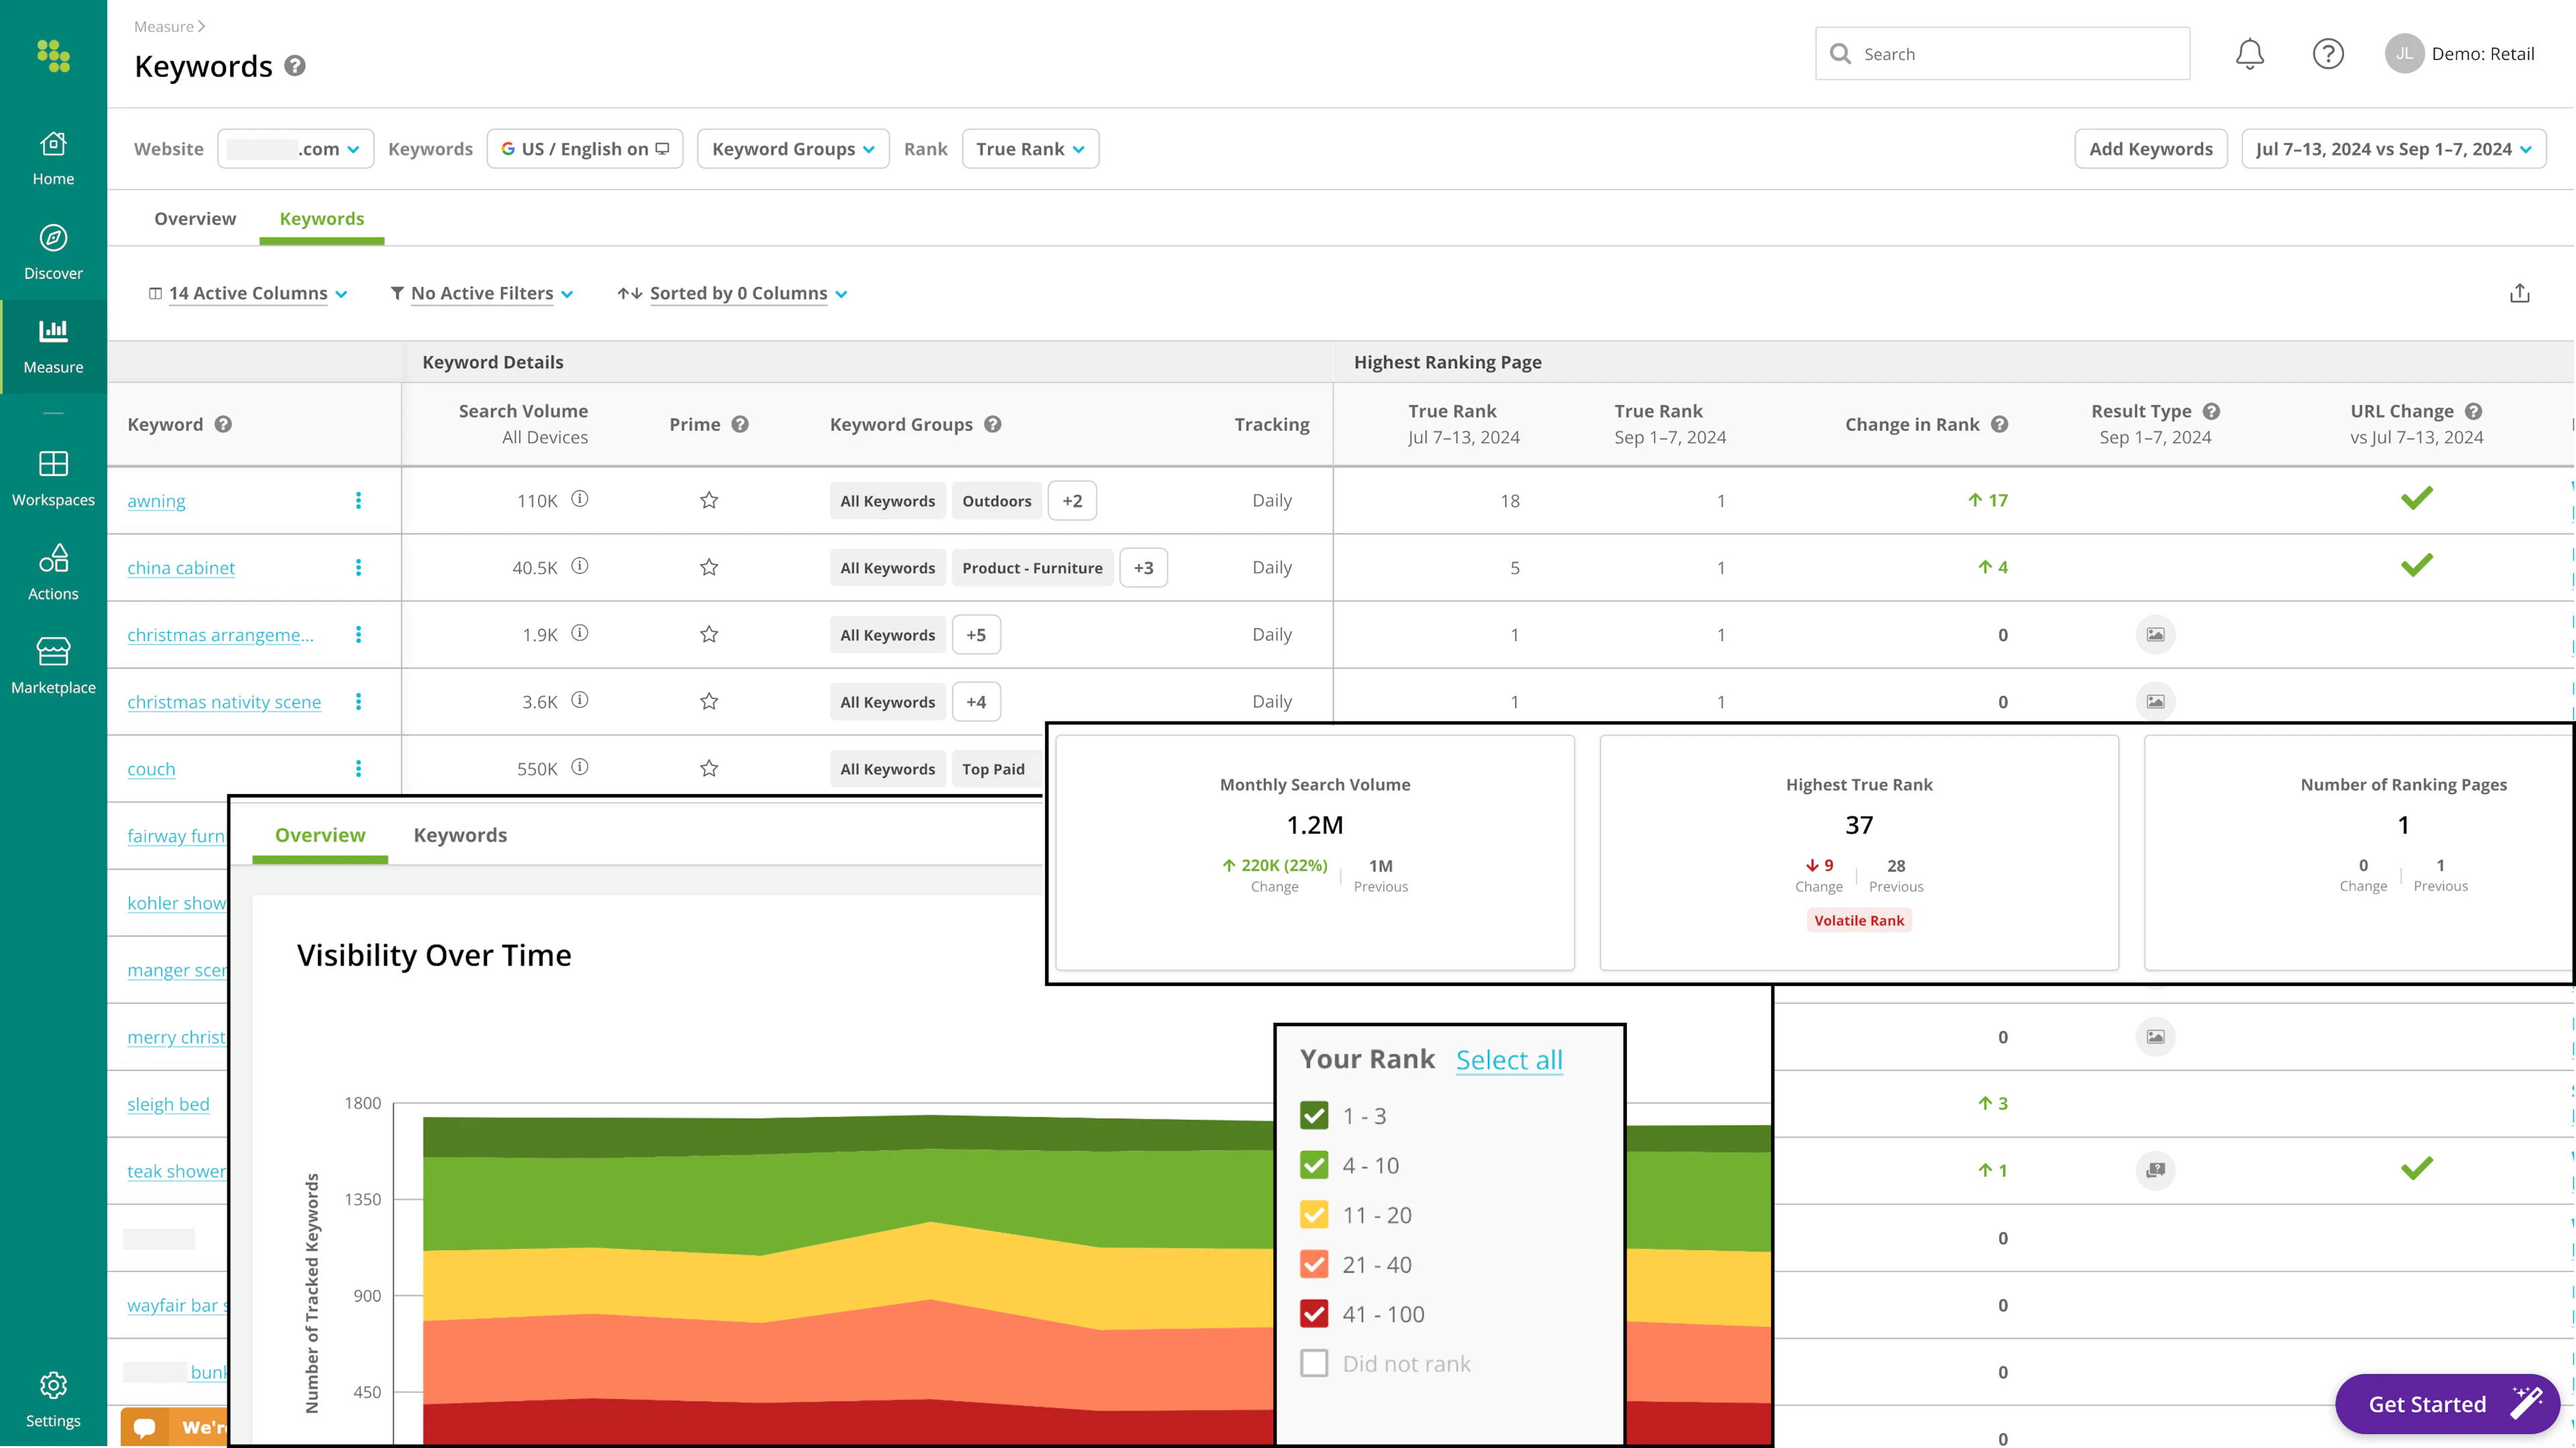2576x1448 pixels.
Task: Uncheck the 11 - 20 rank range
Action: tap(1314, 1214)
